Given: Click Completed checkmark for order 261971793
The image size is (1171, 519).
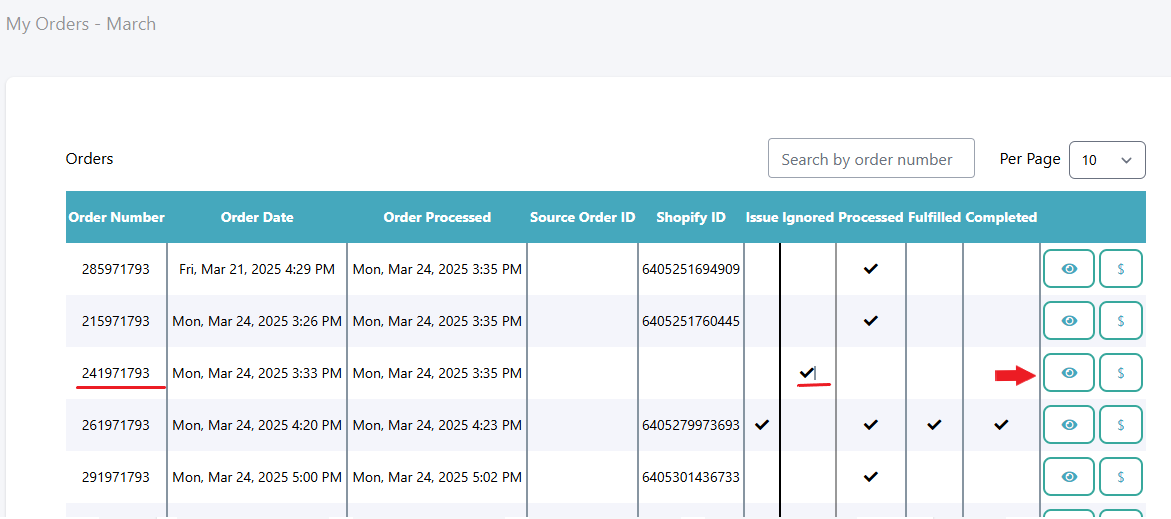Looking at the screenshot, I should point(1001,424).
